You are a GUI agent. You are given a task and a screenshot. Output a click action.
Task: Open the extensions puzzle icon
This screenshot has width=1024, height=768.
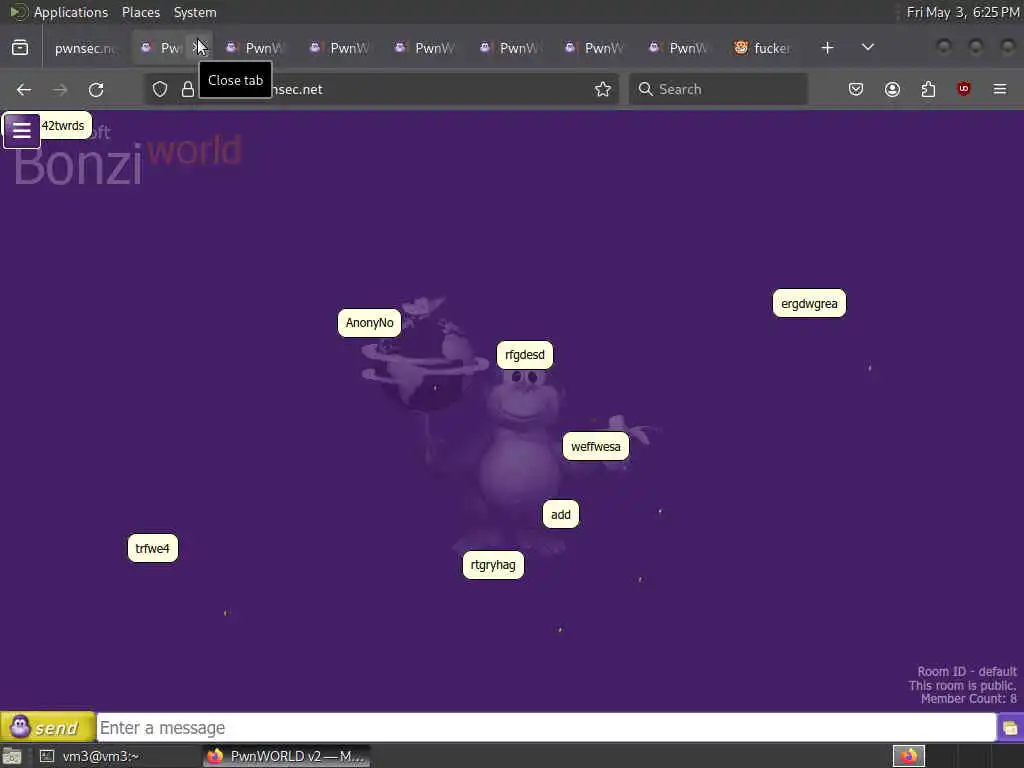point(928,89)
